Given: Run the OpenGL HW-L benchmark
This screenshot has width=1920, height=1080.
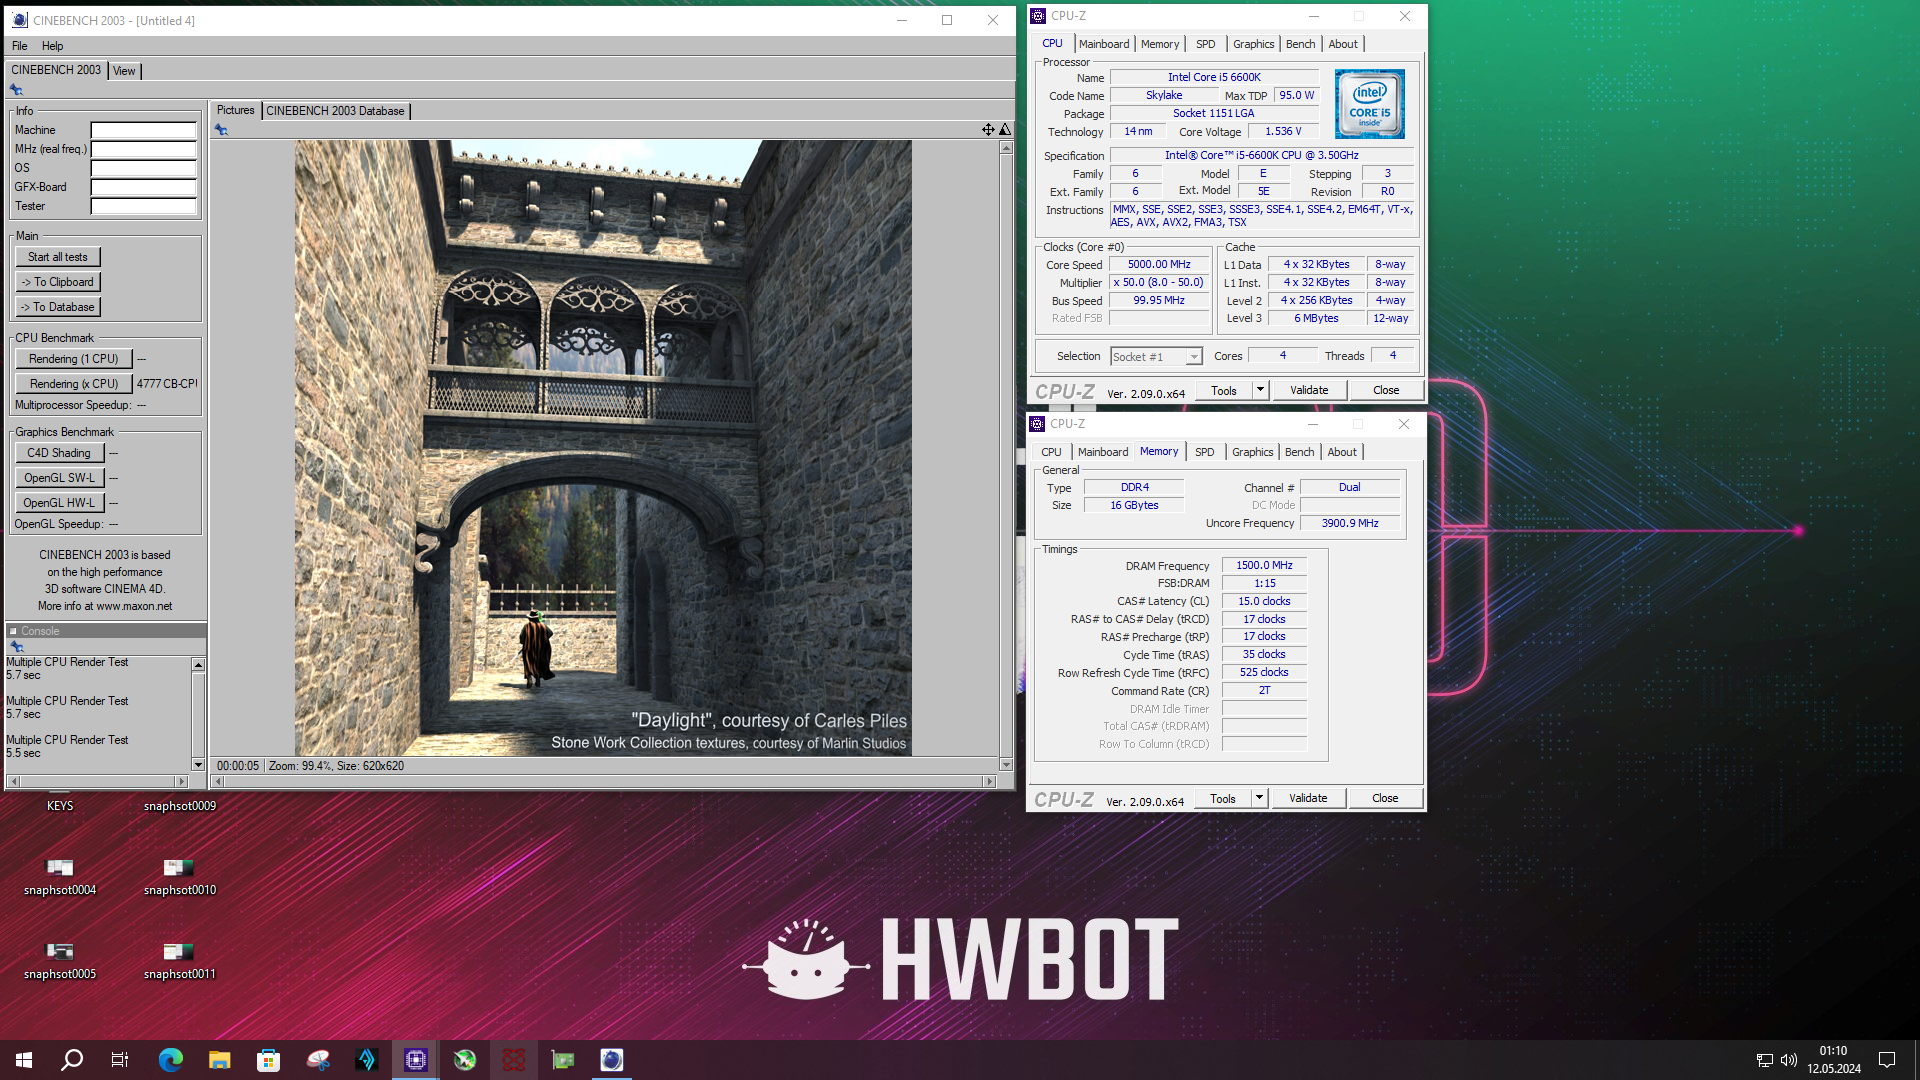Looking at the screenshot, I should 59,503.
